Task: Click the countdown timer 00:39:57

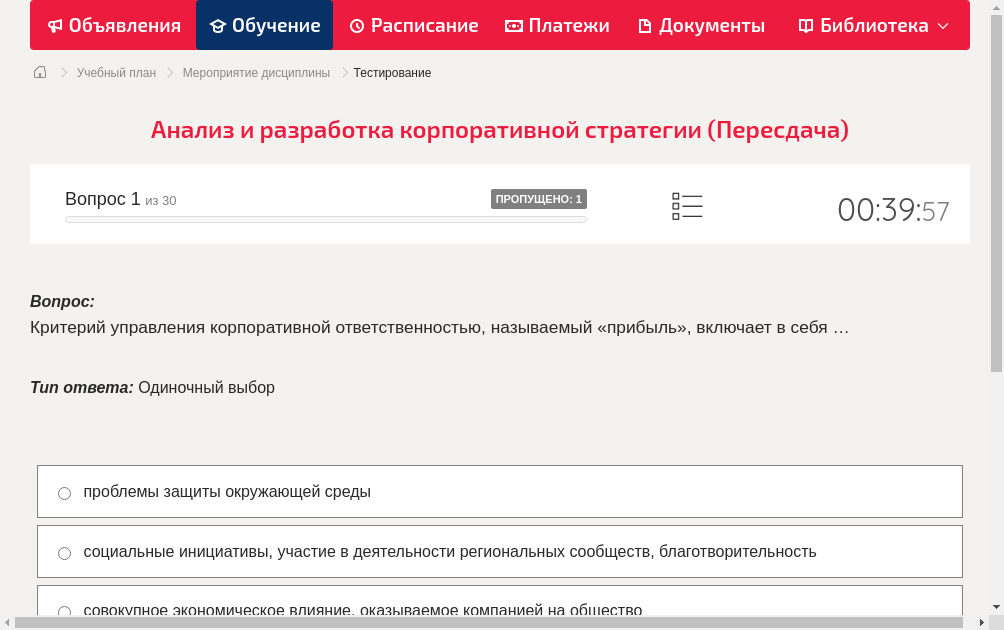Action: pos(893,210)
